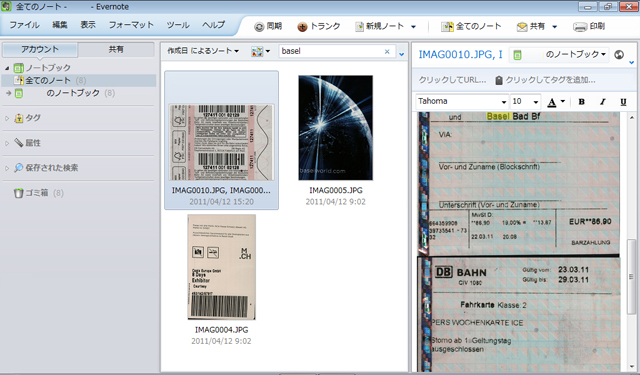The image size is (640, 375).
Task: Click the 印刷 print button
Action: pyautogui.click(x=589, y=27)
